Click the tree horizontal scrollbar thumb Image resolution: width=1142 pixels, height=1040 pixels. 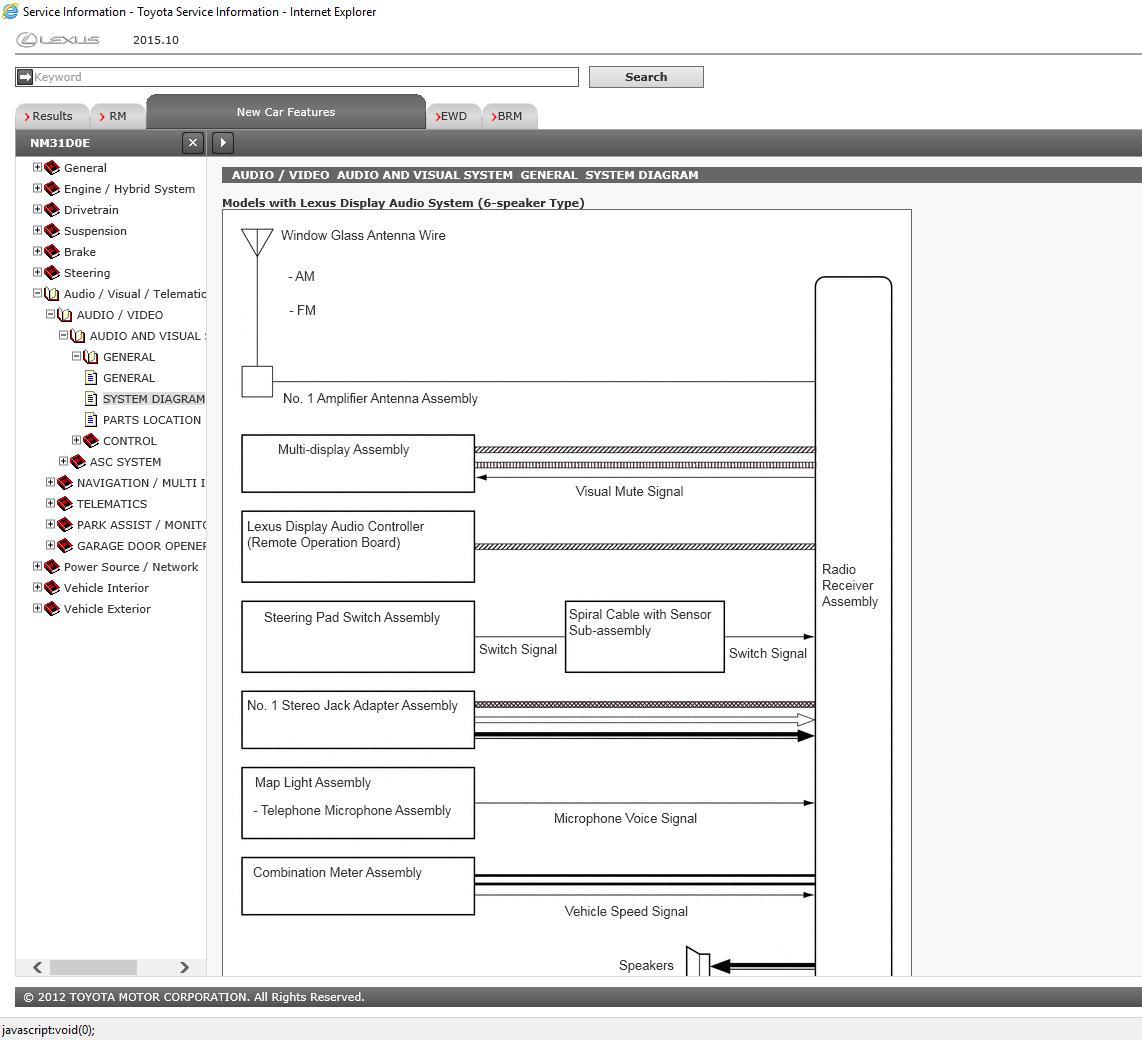pos(93,967)
